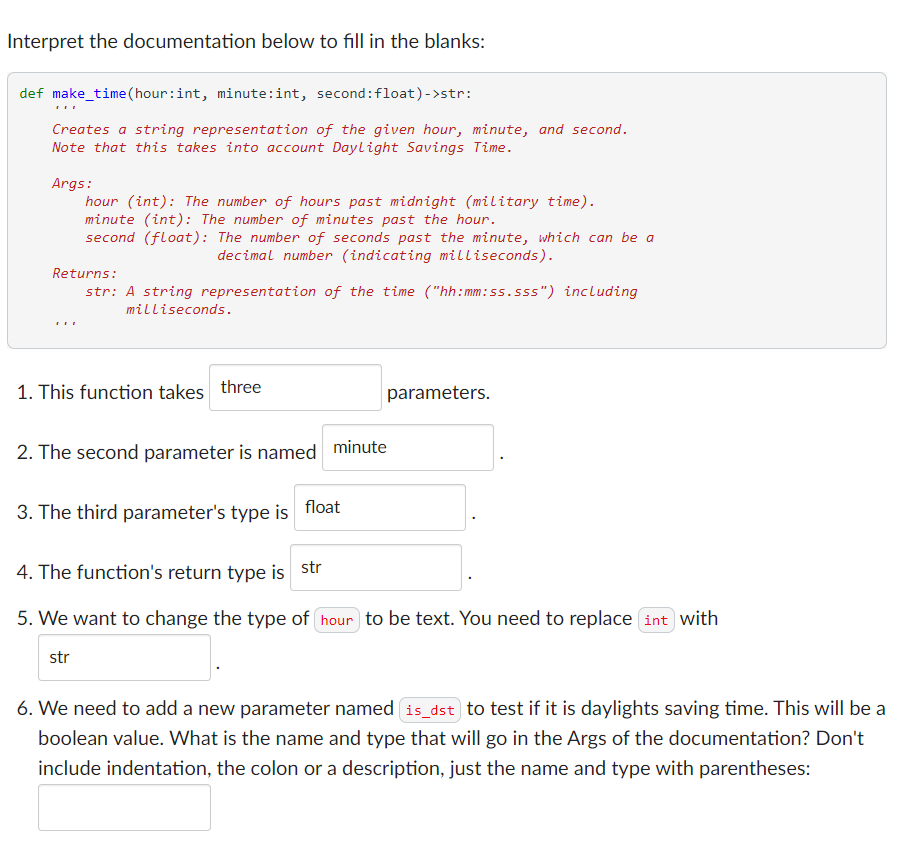Select the answer field below question 5
This screenshot has width=909, height=853.
[x=124, y=657]
